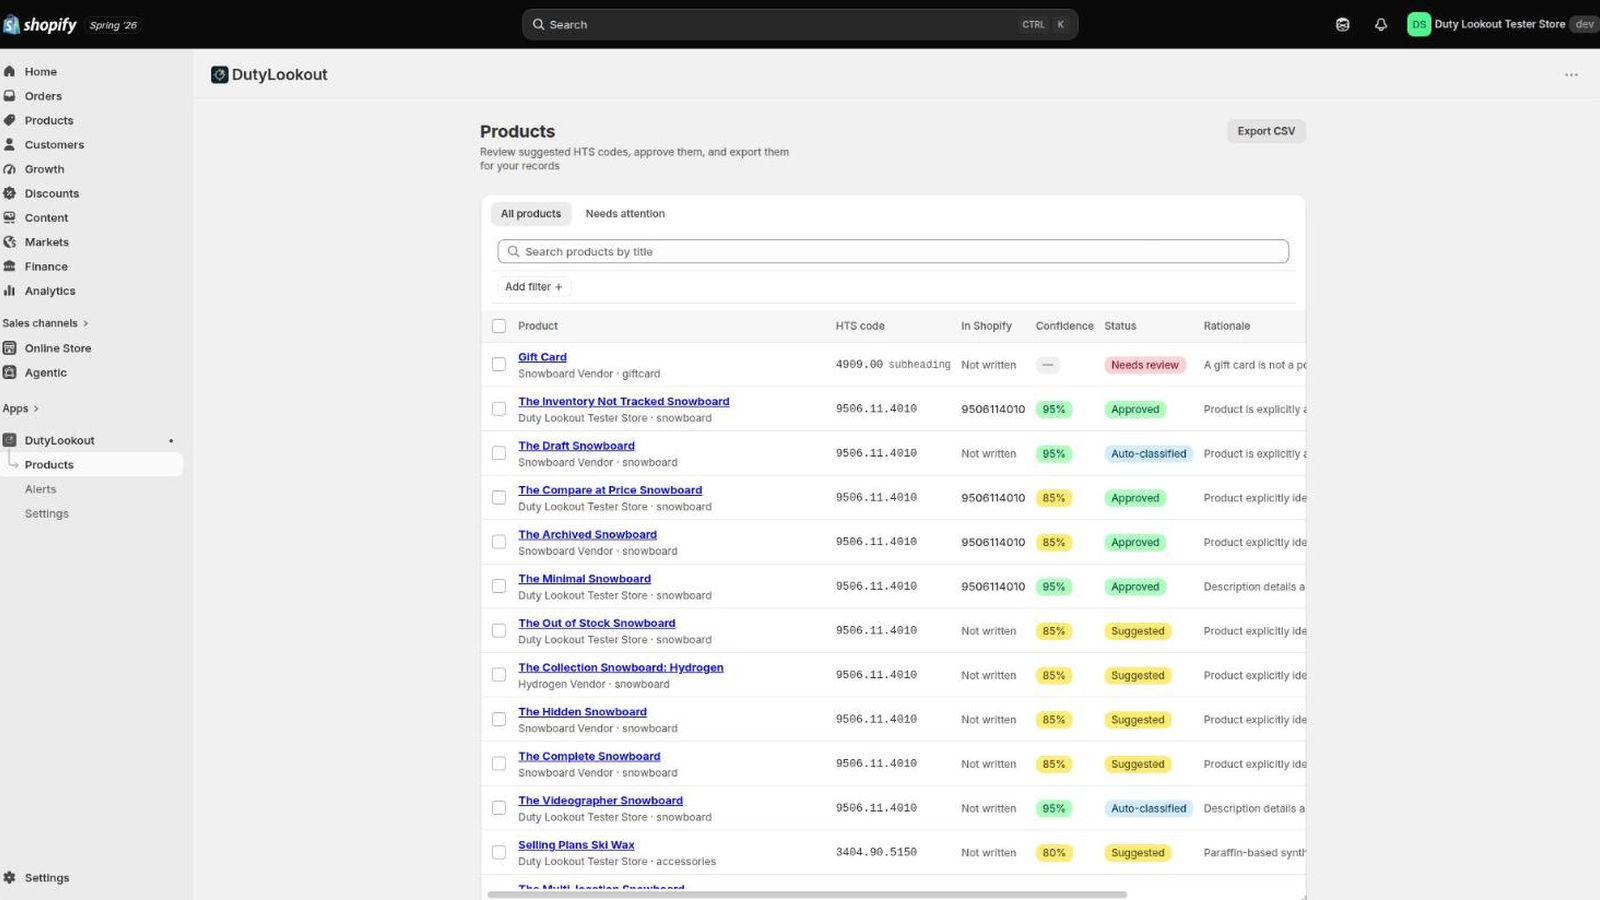The width and height of the screenshot is (1600, 900).
Task: Click the DutyLookout logo in page header
Action: (220, 74)
